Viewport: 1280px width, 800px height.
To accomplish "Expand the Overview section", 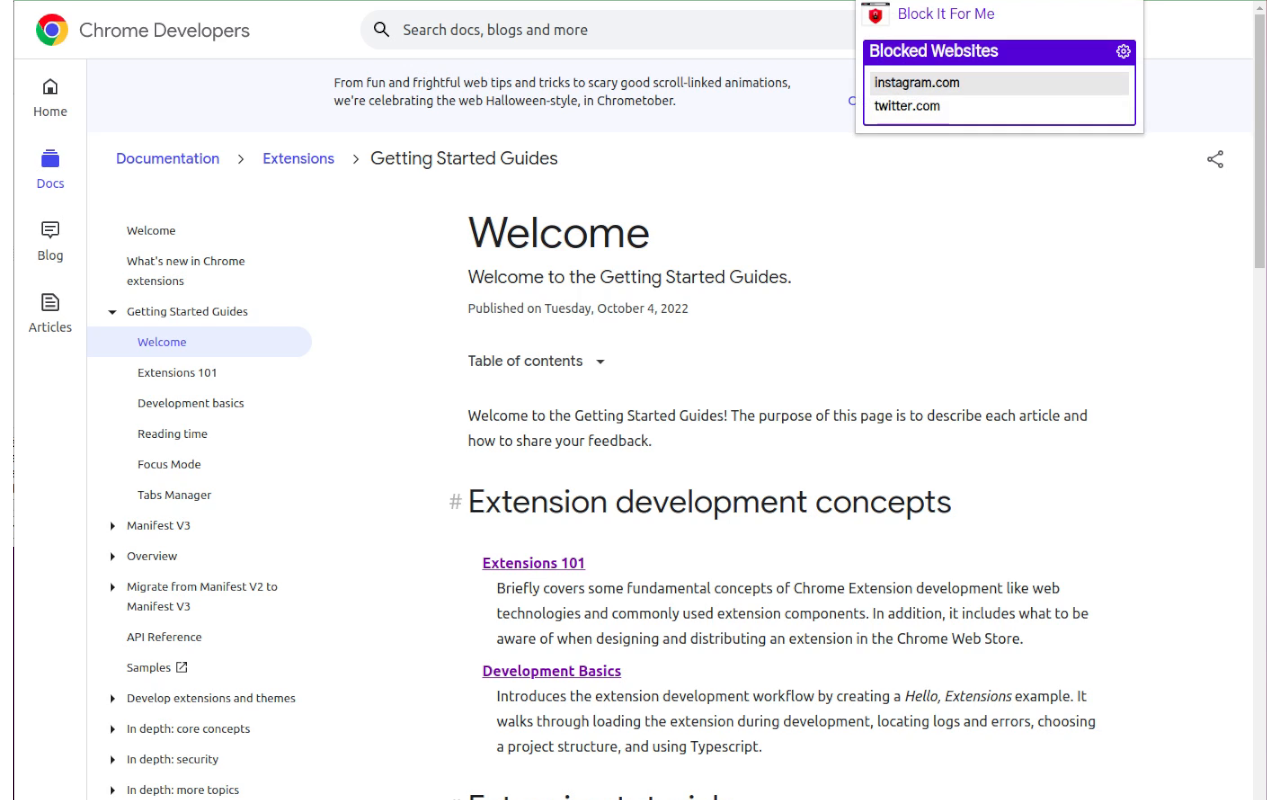I will [x=112, y=556].
